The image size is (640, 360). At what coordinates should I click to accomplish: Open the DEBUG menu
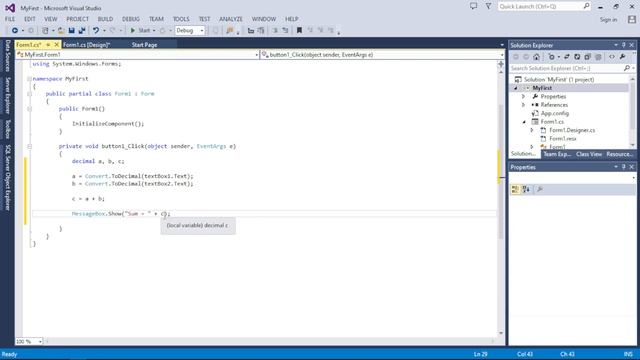131,19
